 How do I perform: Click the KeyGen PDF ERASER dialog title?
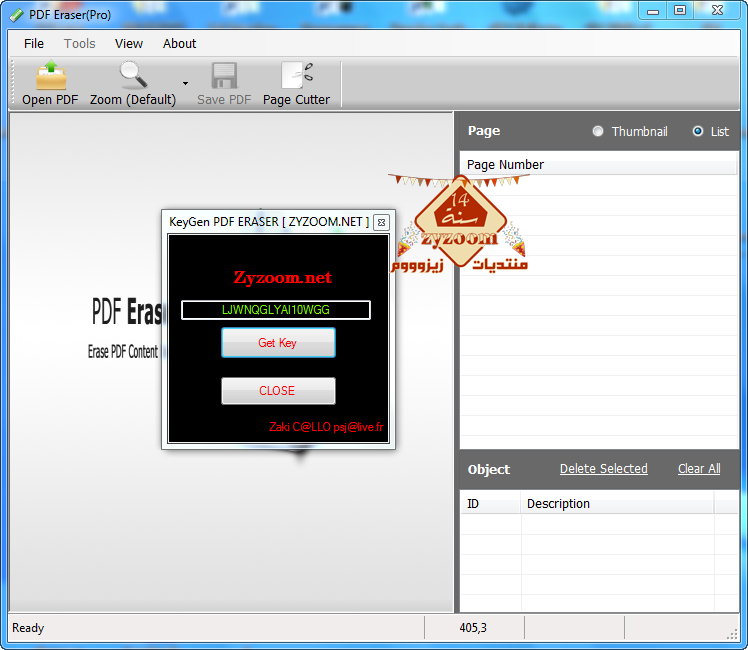coord(269,222)
